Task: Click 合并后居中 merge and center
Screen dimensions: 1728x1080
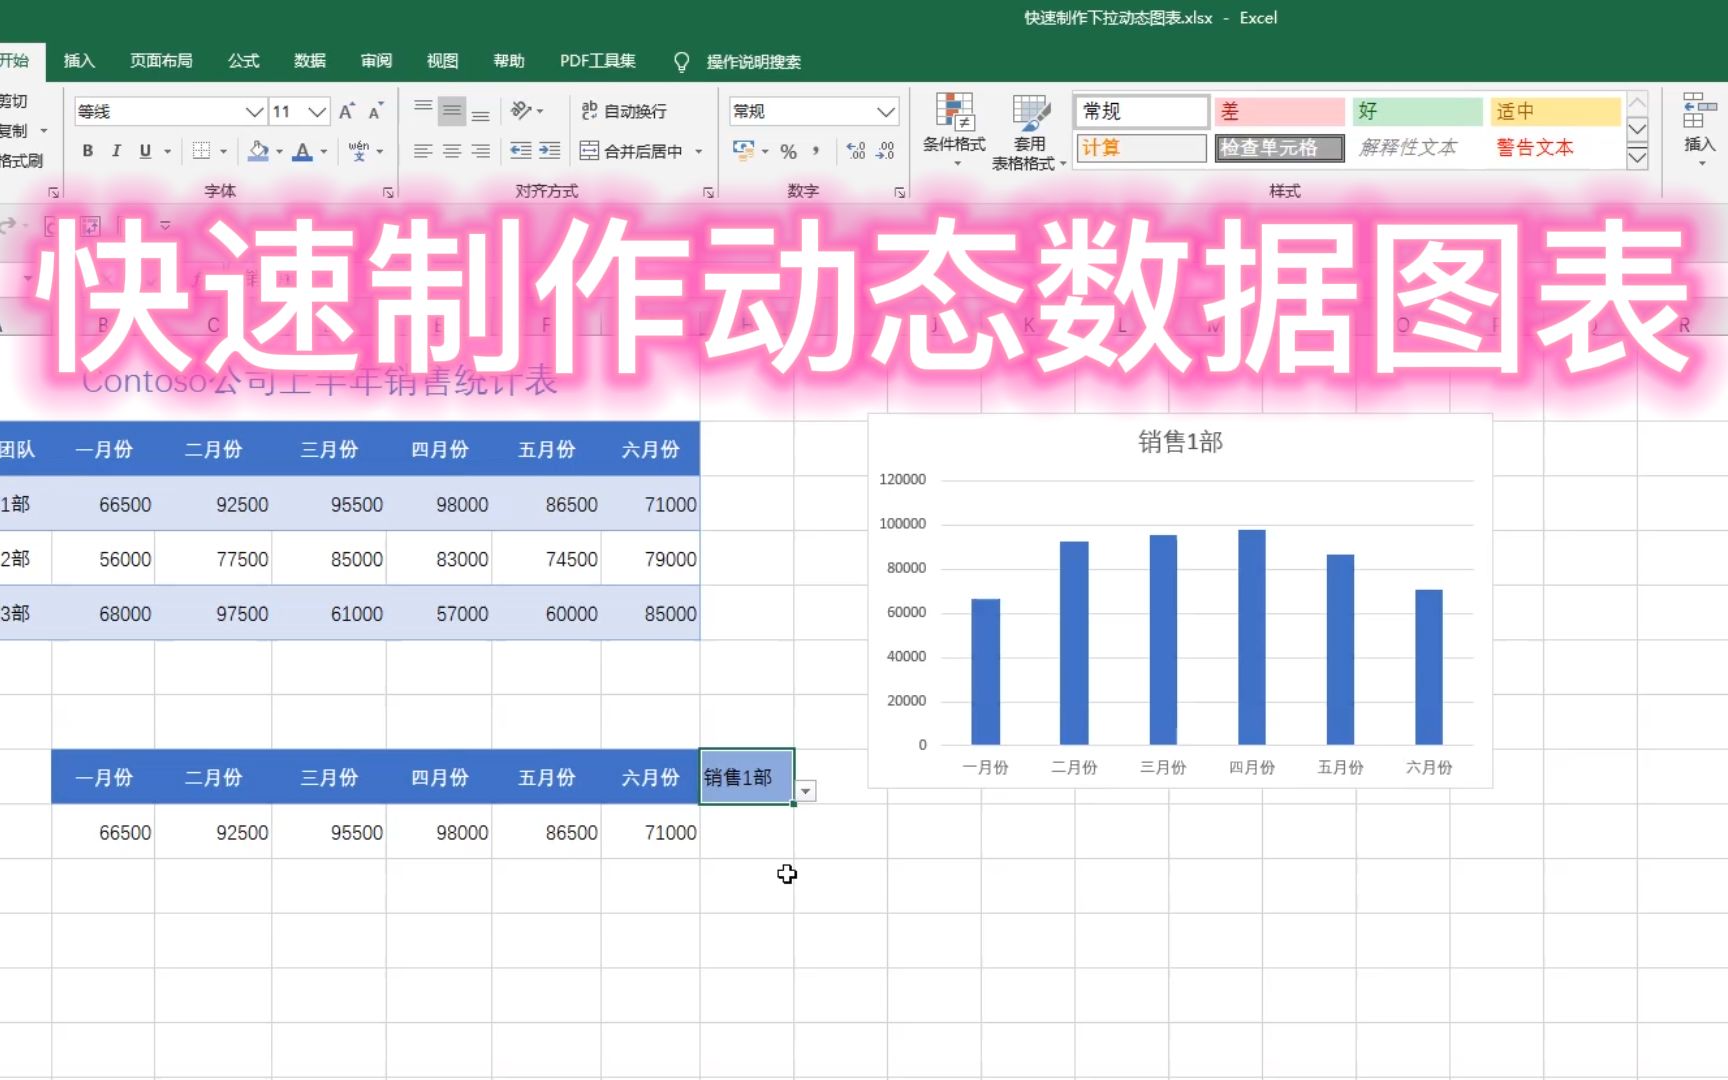Action: [x=632, y=151]
